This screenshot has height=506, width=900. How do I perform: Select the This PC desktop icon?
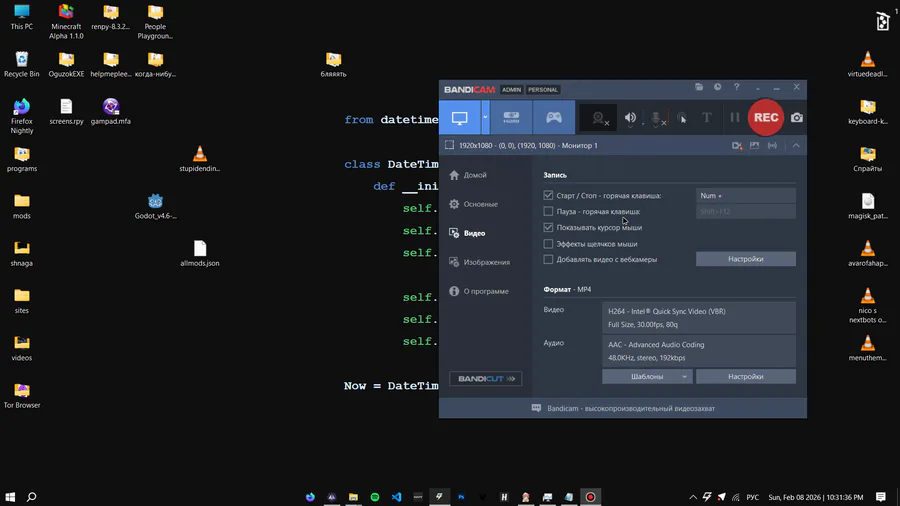point(22,17)
